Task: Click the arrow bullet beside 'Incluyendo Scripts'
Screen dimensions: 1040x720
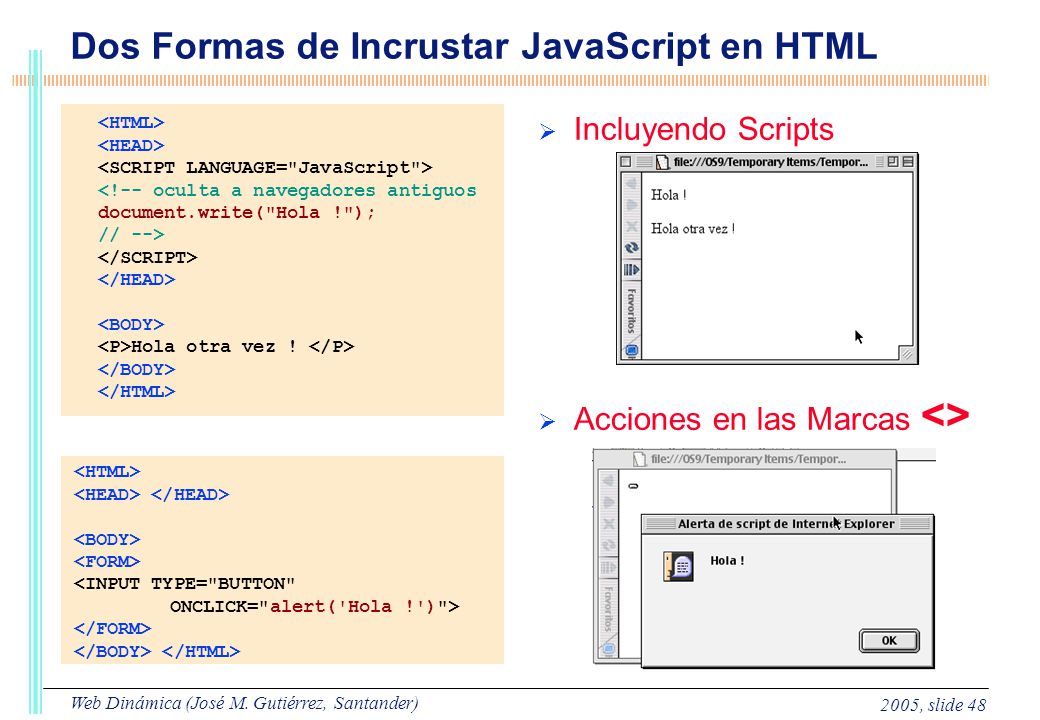Action: (547, 131)
